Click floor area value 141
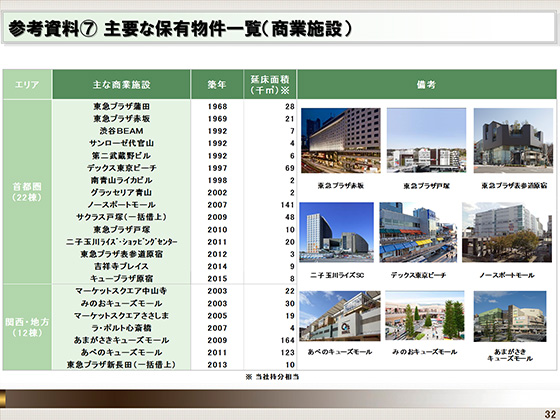560x420 pixels. click(x=288, y=205)
